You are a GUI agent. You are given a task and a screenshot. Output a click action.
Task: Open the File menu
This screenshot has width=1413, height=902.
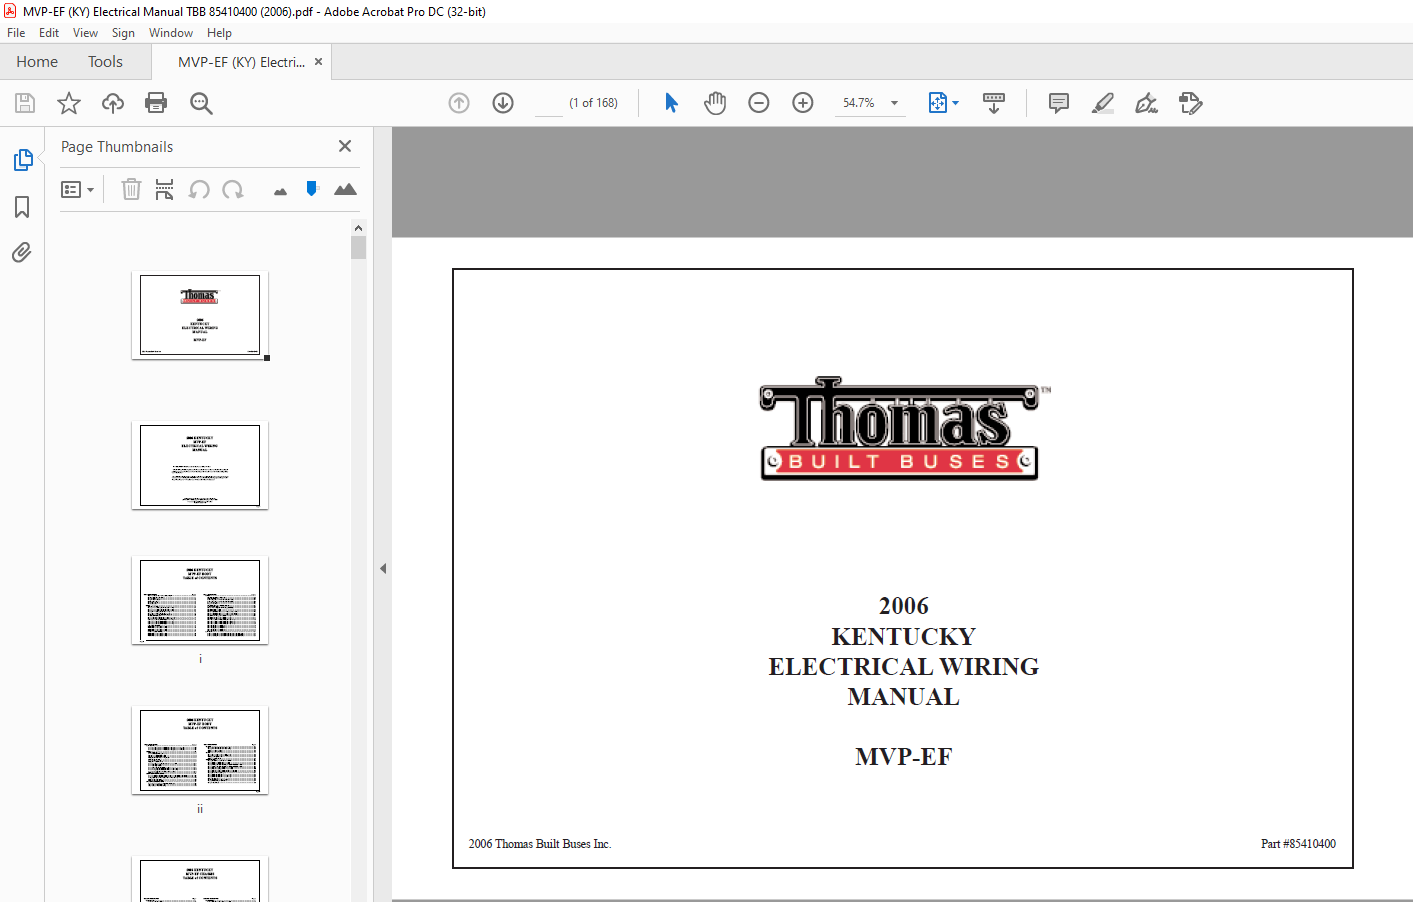16,33
